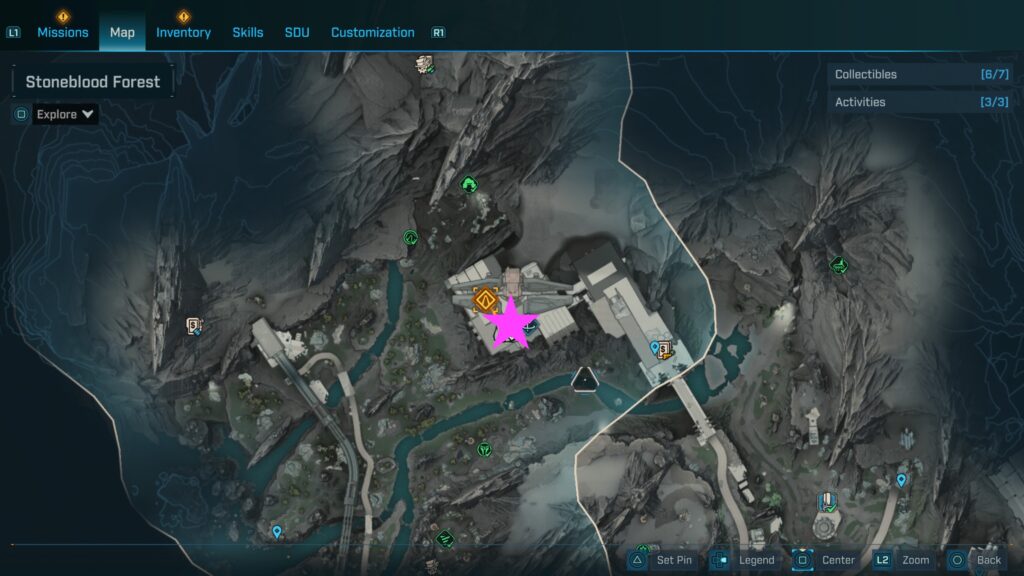Click the Zoom control
Viewport: 1024px width, 576px height.
pos(904,560)
